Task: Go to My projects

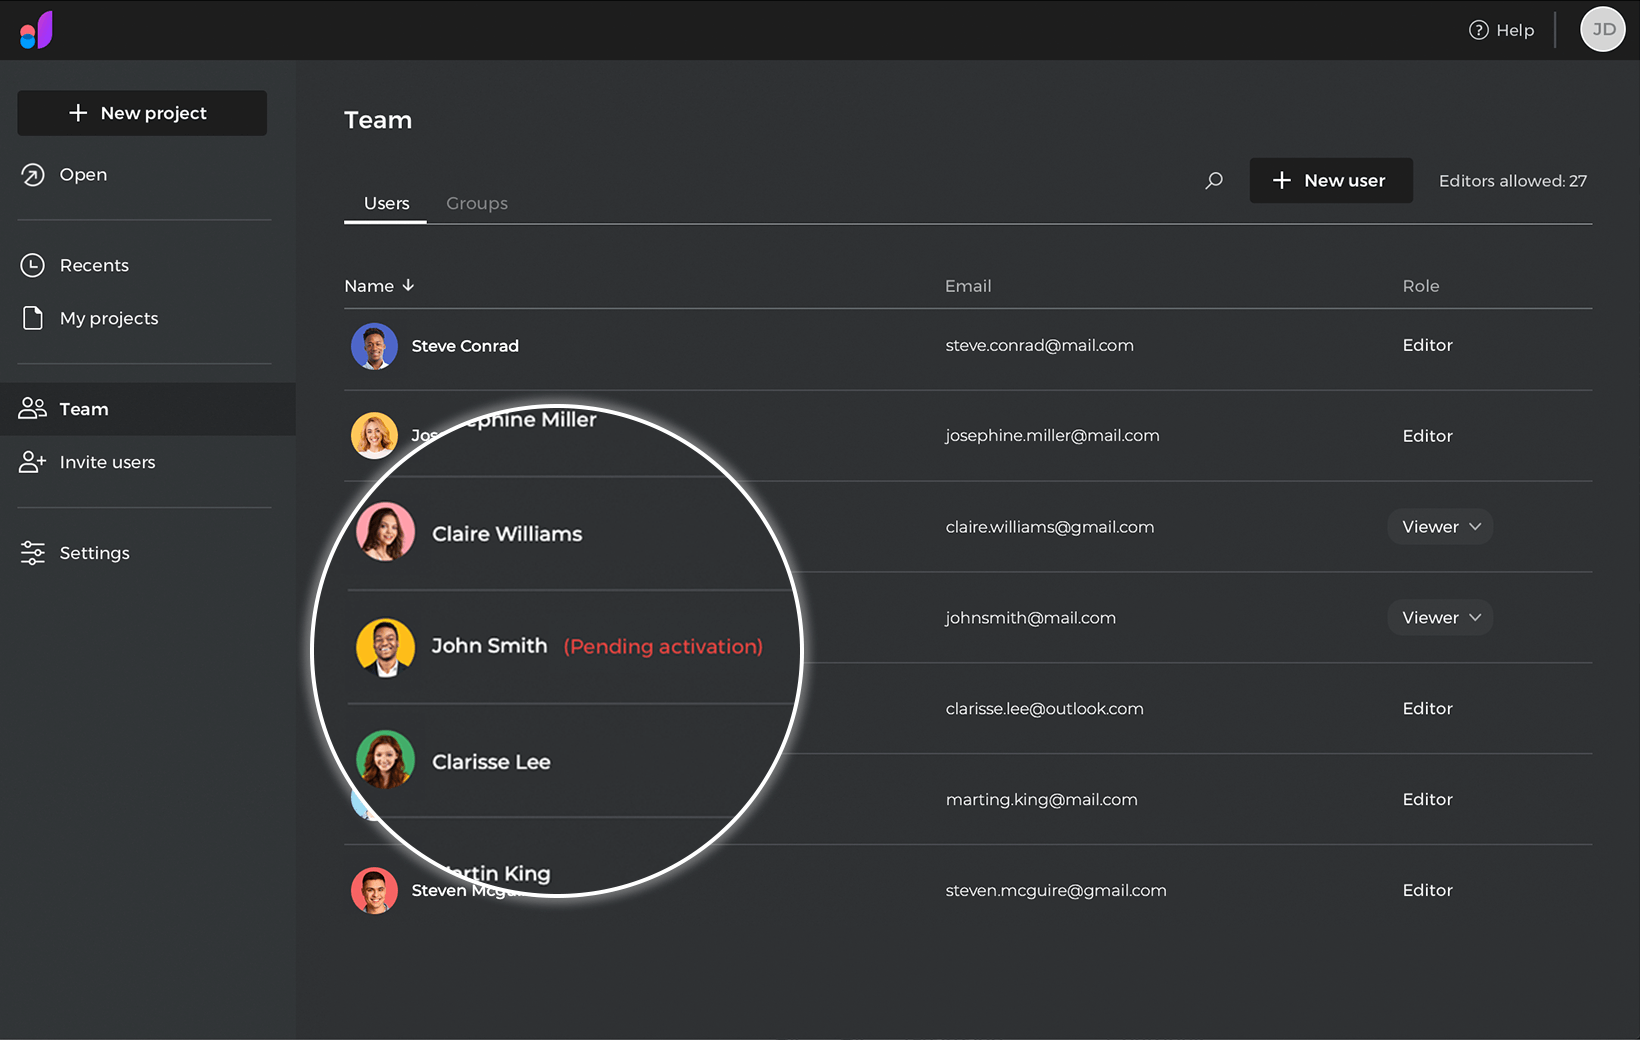Action: (x=109, y=318)
